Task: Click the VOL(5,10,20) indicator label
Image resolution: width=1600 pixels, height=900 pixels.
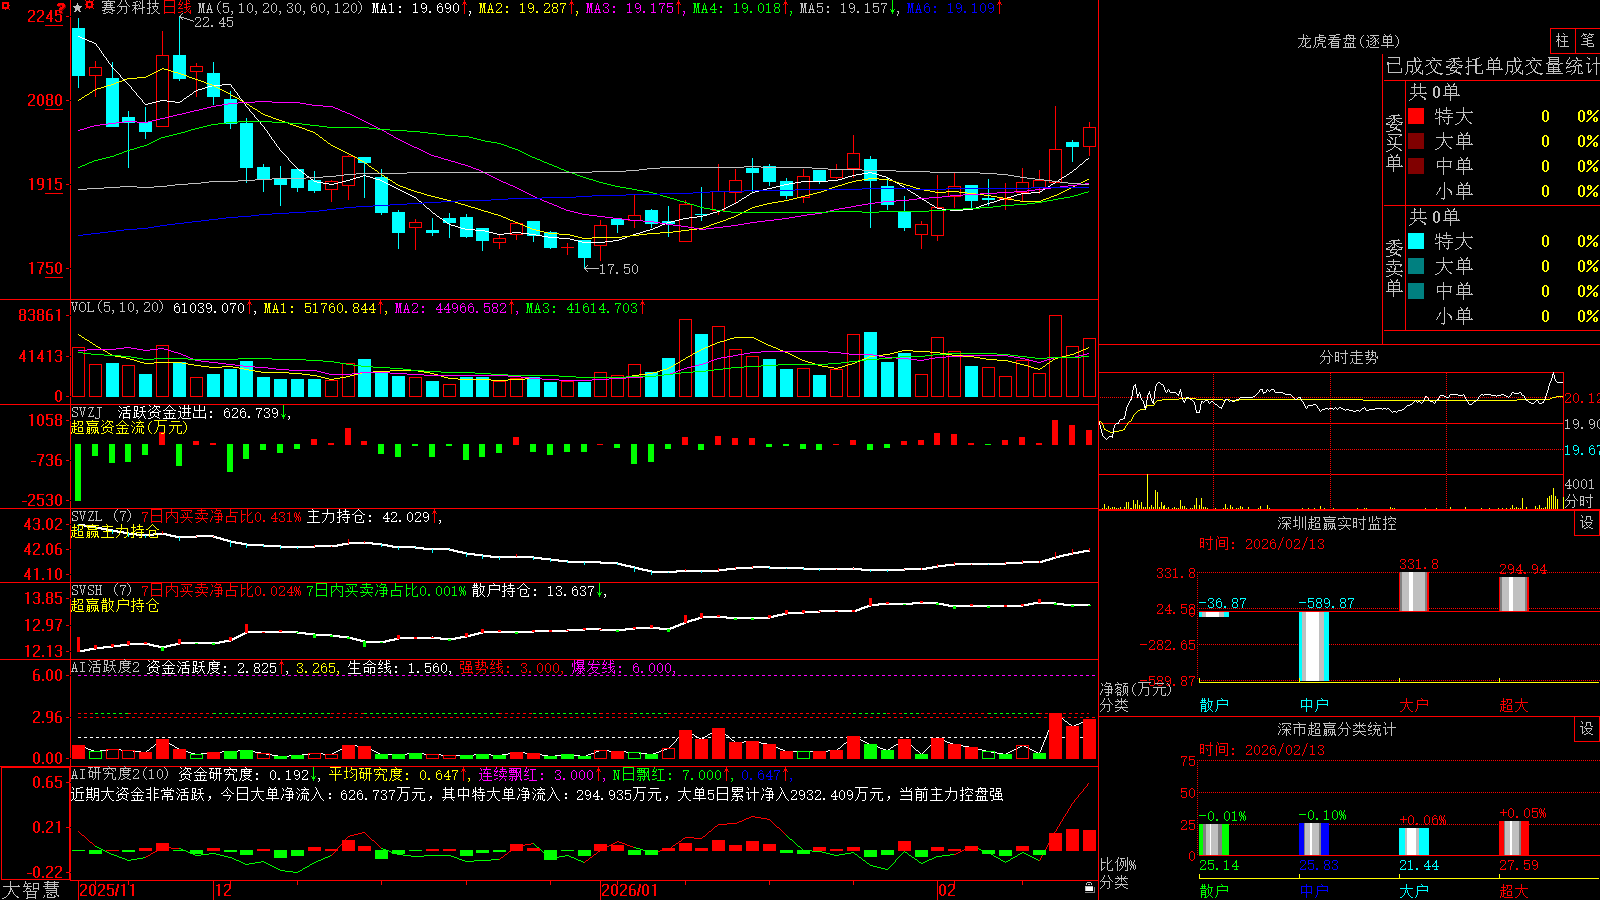Action: click(117, 308)
